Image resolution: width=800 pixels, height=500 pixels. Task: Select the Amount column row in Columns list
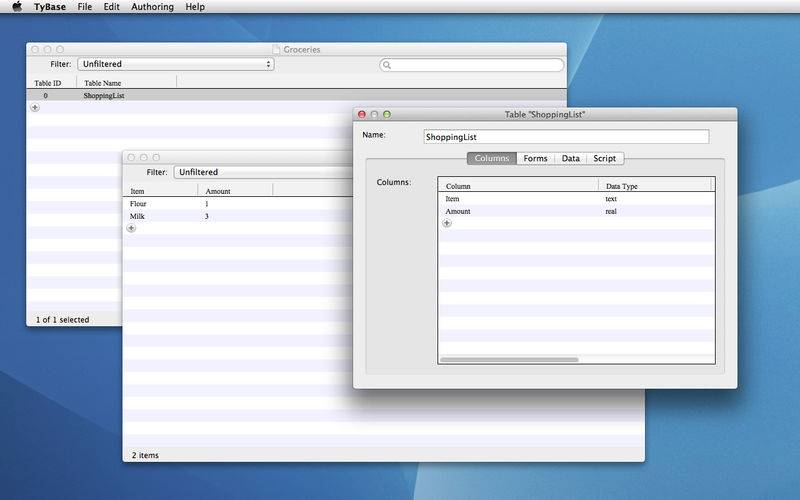pyautogui.click(x=577, y=211)
